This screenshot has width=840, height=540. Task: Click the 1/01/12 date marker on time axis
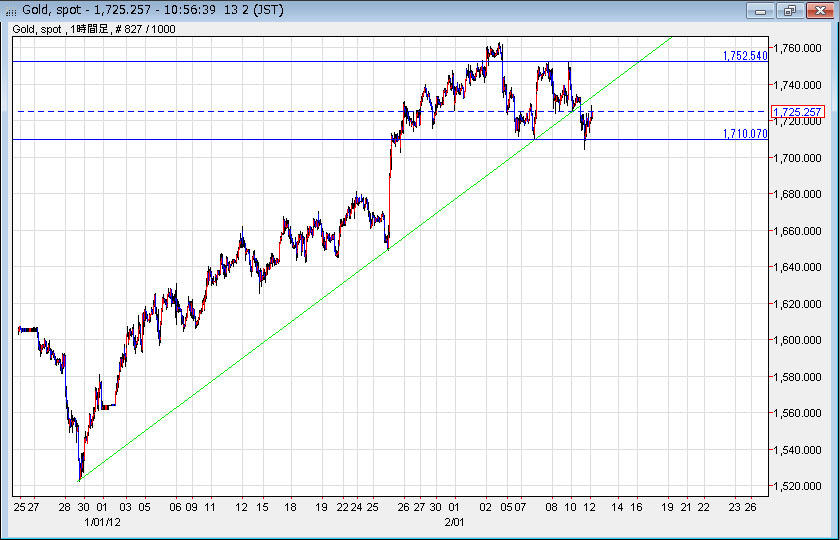[102, 522]
